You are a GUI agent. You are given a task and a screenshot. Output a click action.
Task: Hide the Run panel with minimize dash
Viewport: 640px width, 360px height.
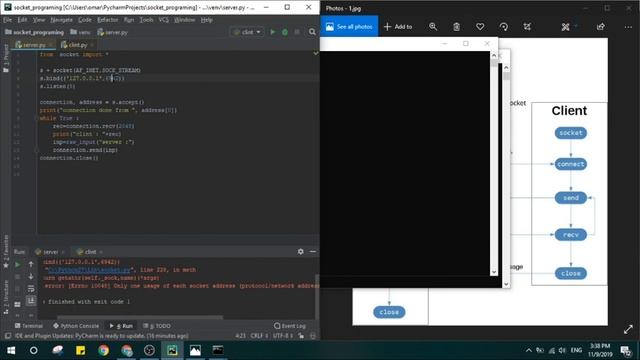313,251
